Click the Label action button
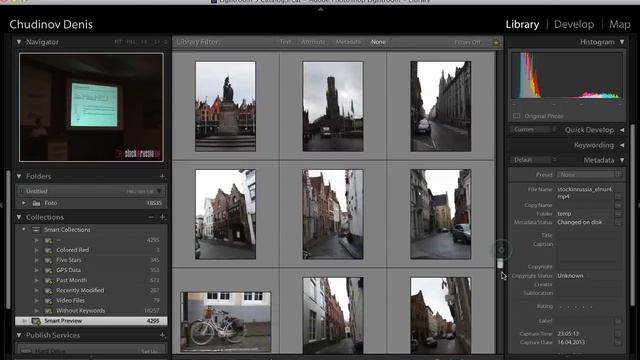640x360 pixels. tap(618, 321)
